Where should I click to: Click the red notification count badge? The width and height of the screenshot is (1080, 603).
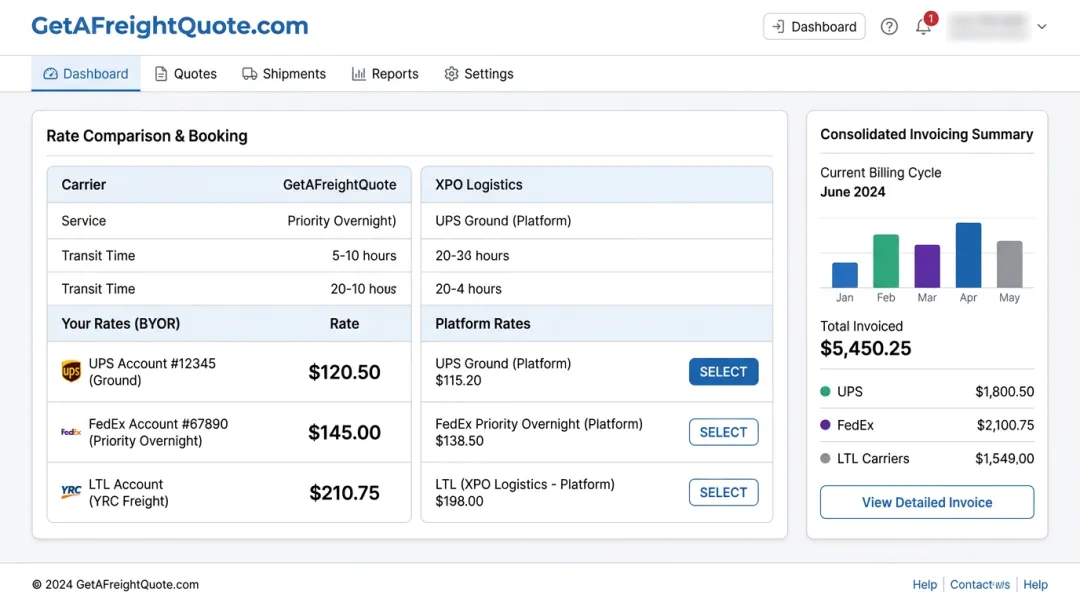tap(931, 19)
